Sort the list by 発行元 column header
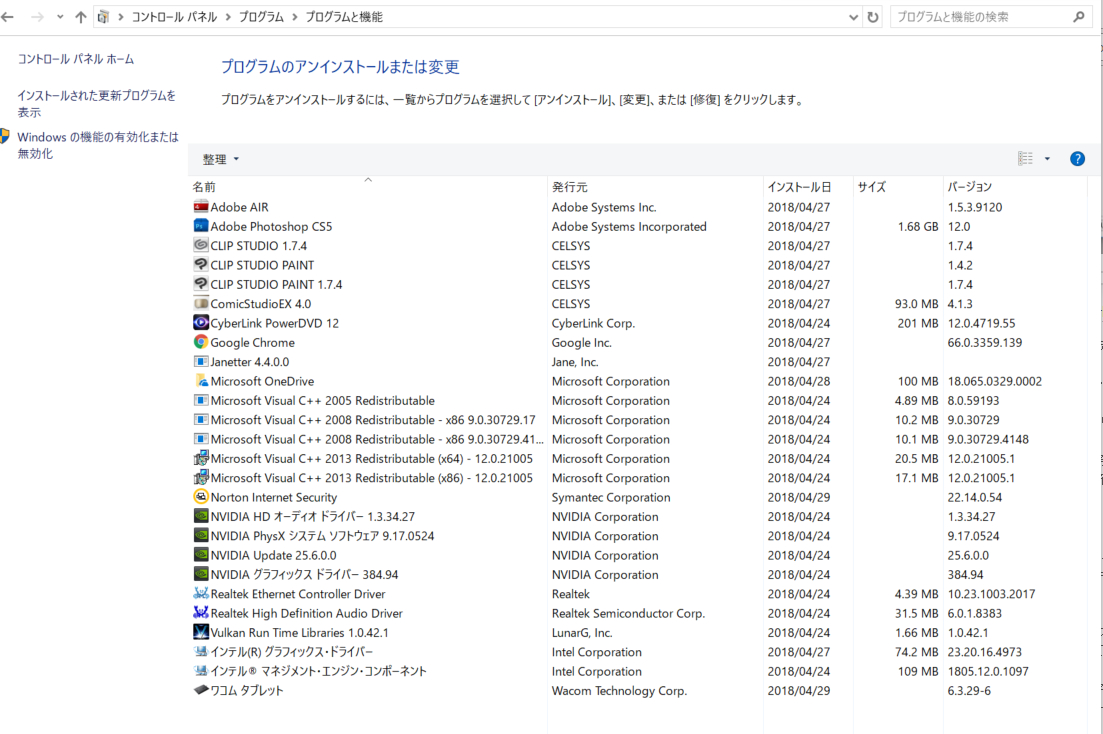 click(570, 187)
